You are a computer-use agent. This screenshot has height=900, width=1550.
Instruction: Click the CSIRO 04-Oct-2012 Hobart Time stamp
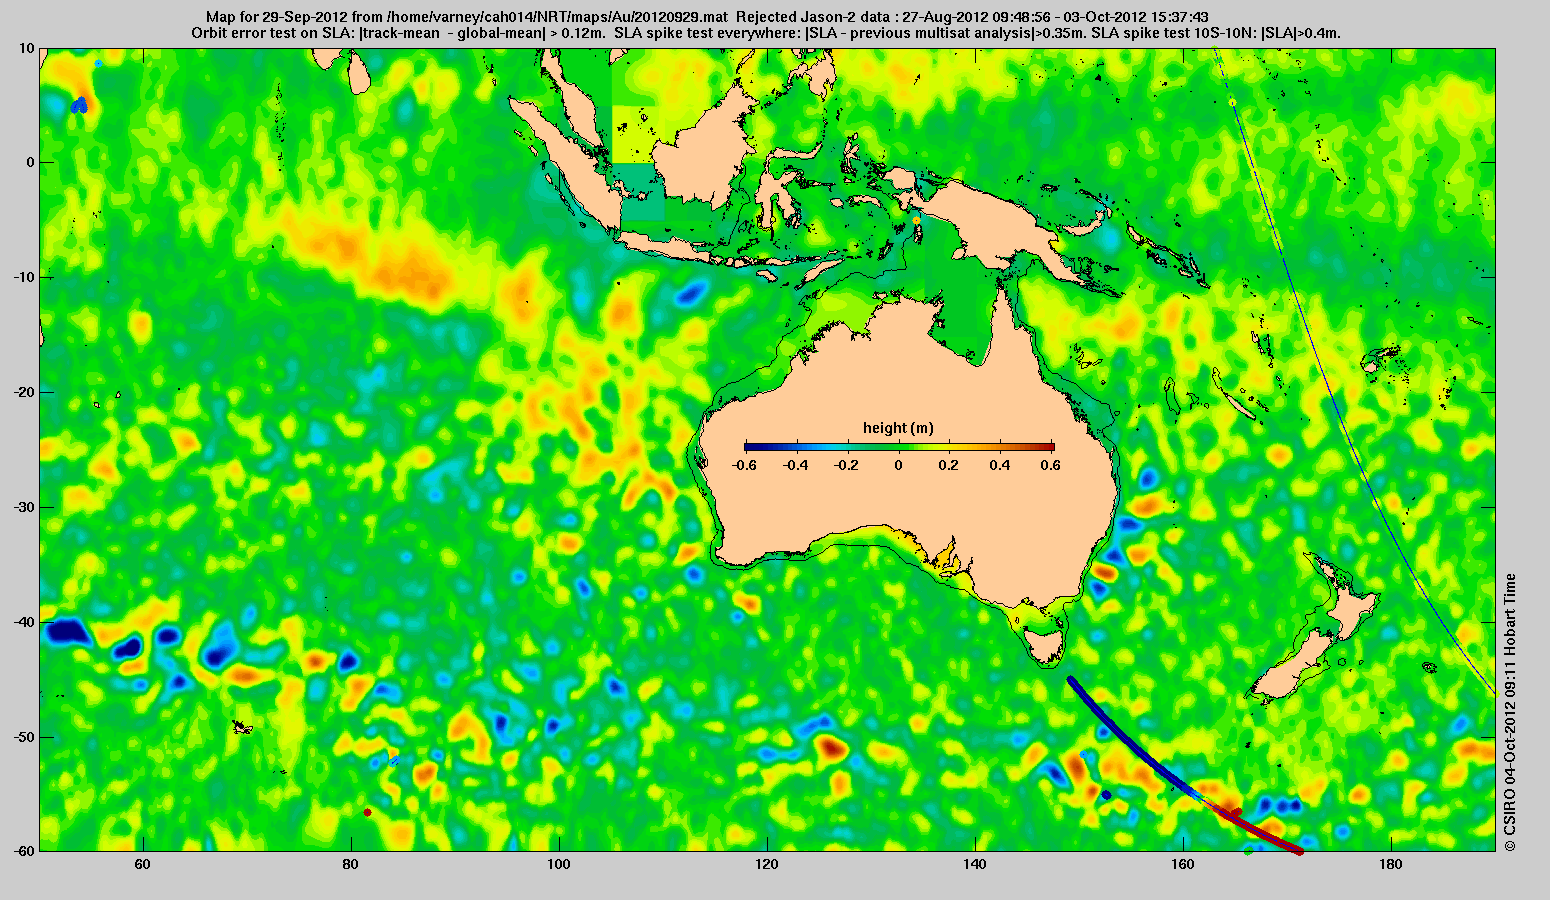pos(1510,712)
